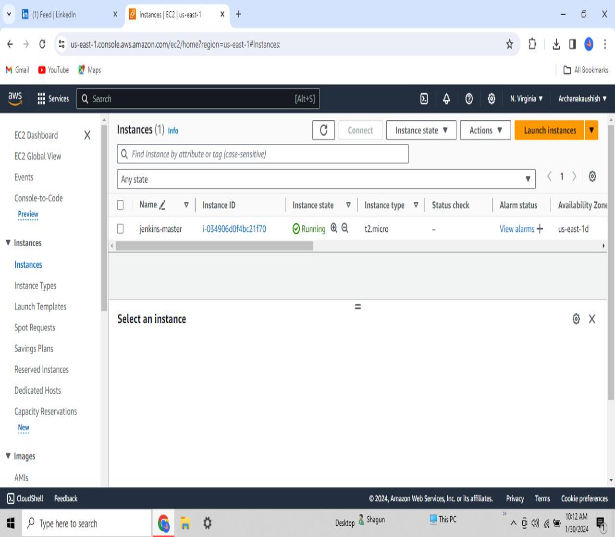This screenshot has width=615, height=537.
Task: Expand the Actions dropdown
Action: [486, 130]
